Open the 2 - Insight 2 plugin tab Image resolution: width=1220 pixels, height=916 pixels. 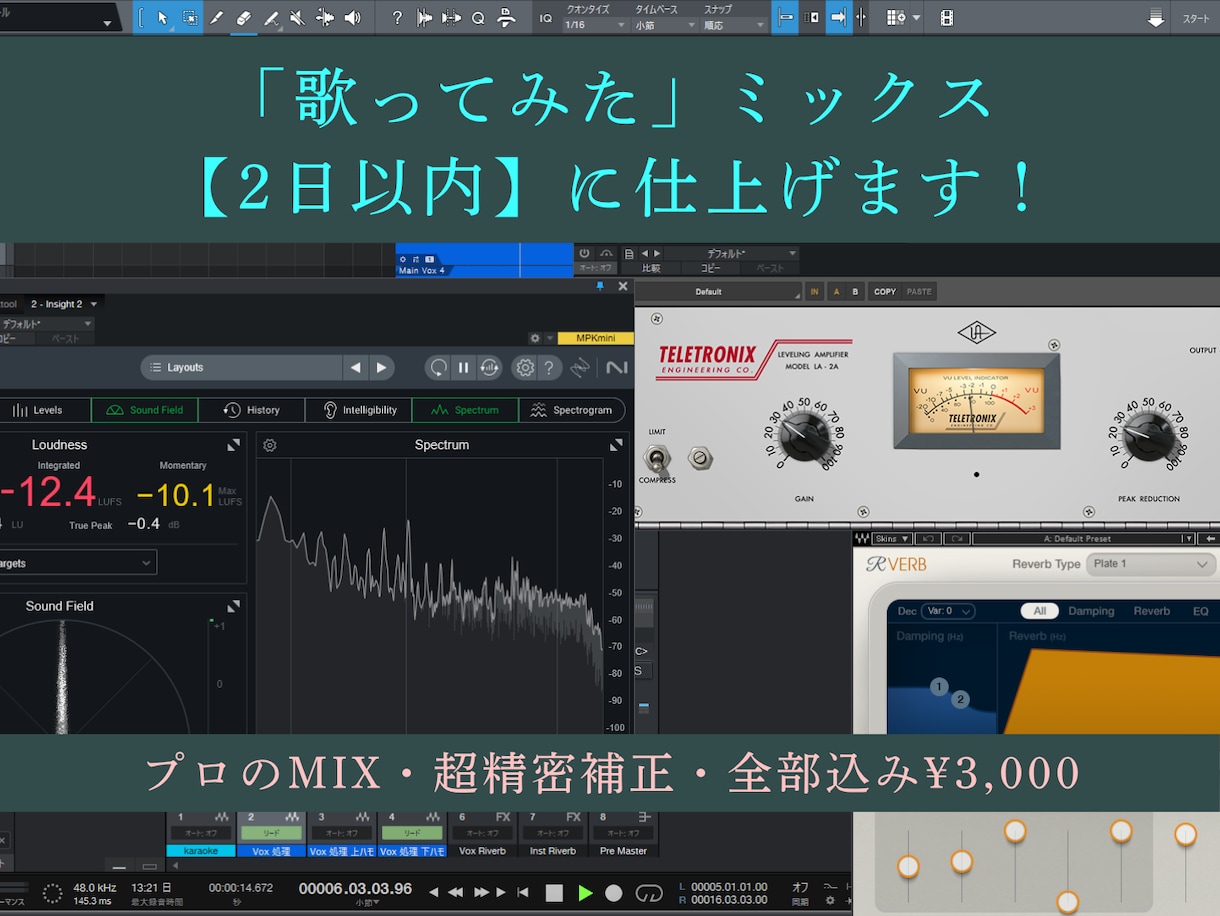(x=64, y=304)
